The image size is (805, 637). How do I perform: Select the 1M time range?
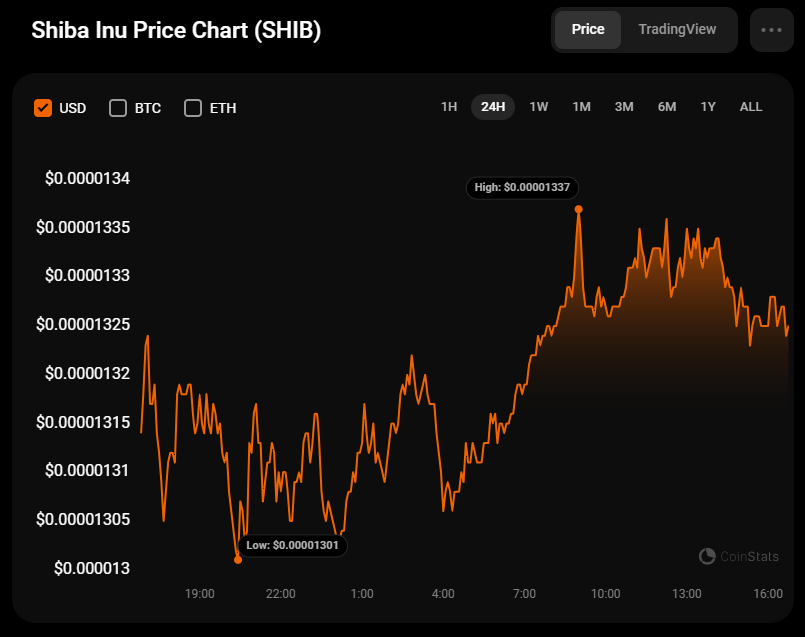click(581, 107)
